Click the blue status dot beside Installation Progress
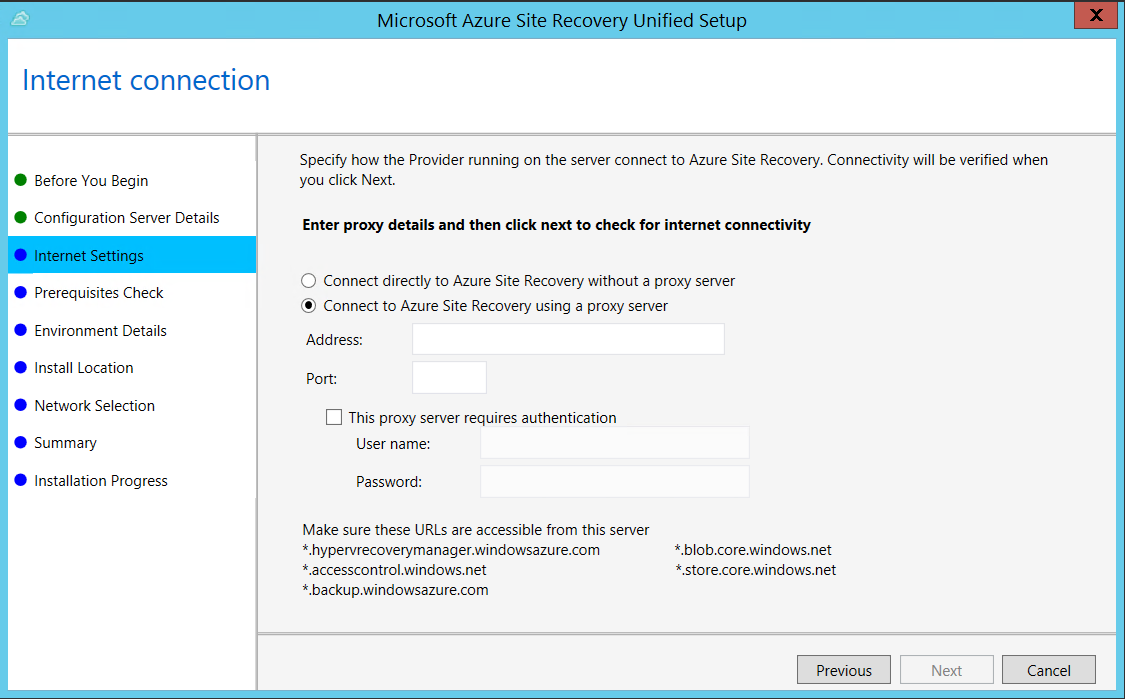The width and height of the screenshot is (1125, 699). click(21, 481)
